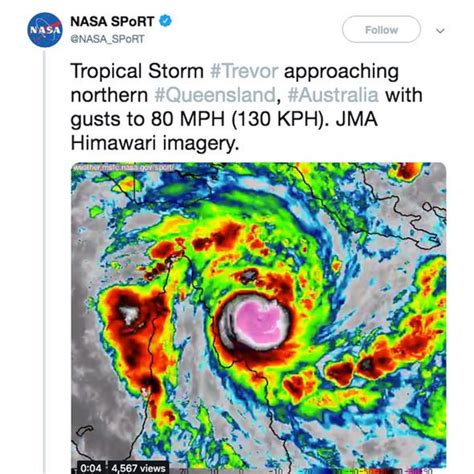Click the watermark URL on video

123,167
